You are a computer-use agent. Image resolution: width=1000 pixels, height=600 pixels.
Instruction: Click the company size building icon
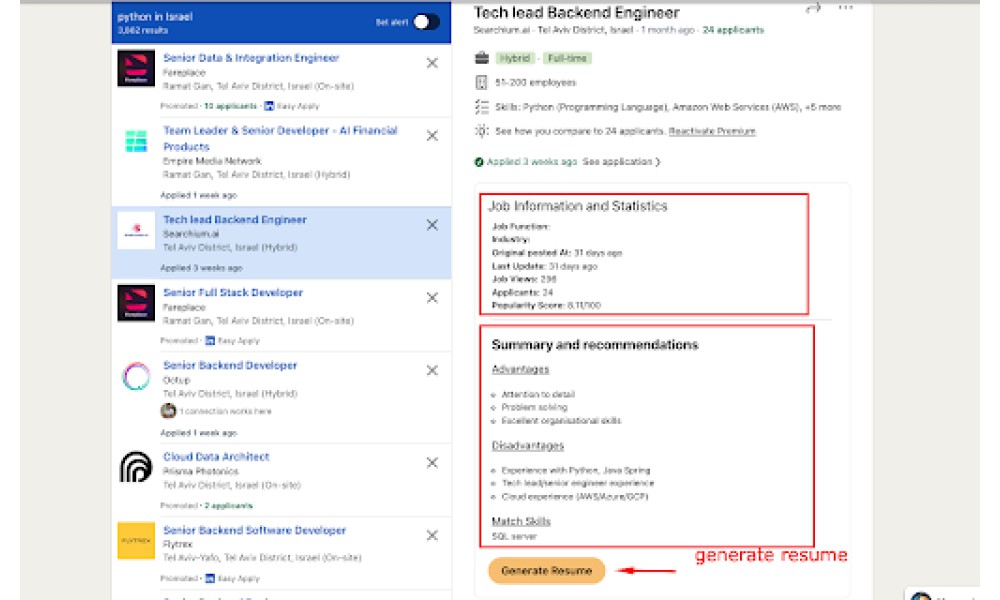pyautogui.click(x=482, y=82)
